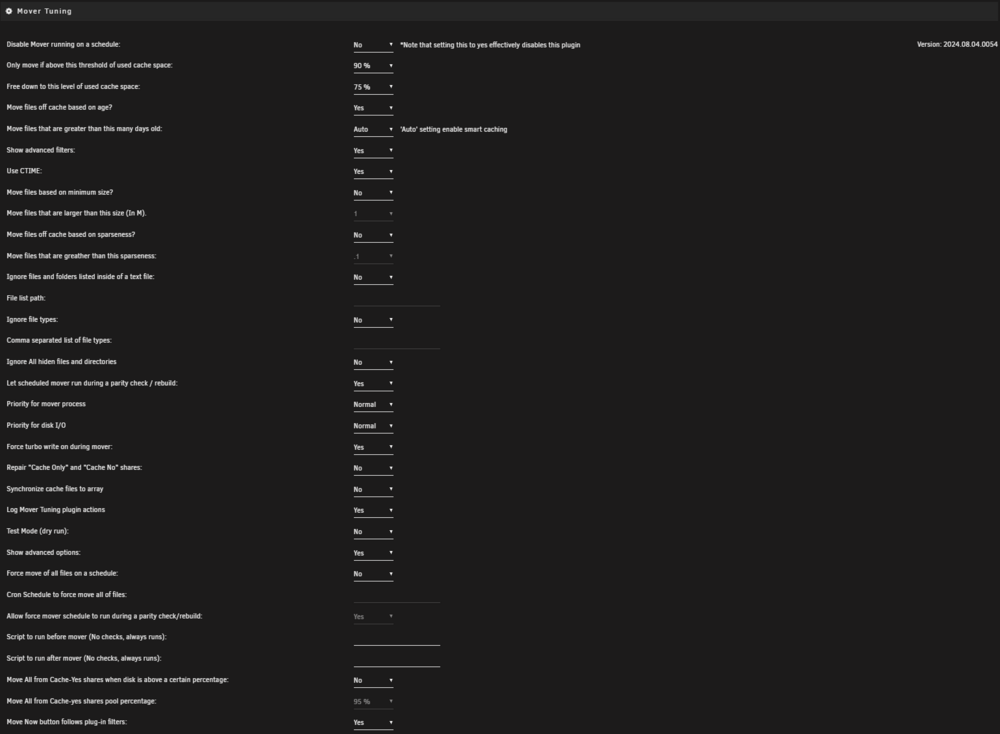Open 'Move files off cache based on sparseness' dropdown
The height and width of the screenshot is (734, 1000).
click(373, 235)
